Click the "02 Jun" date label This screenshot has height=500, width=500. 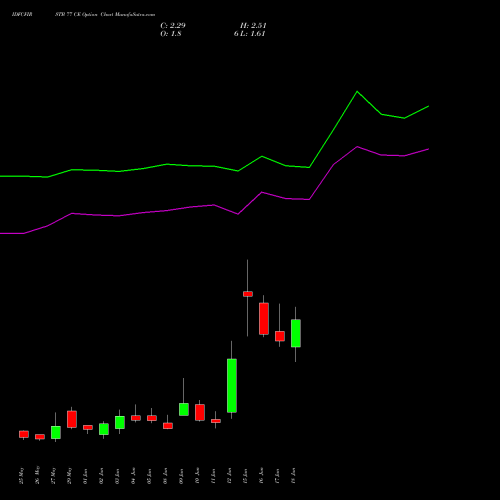coord(102,476)
